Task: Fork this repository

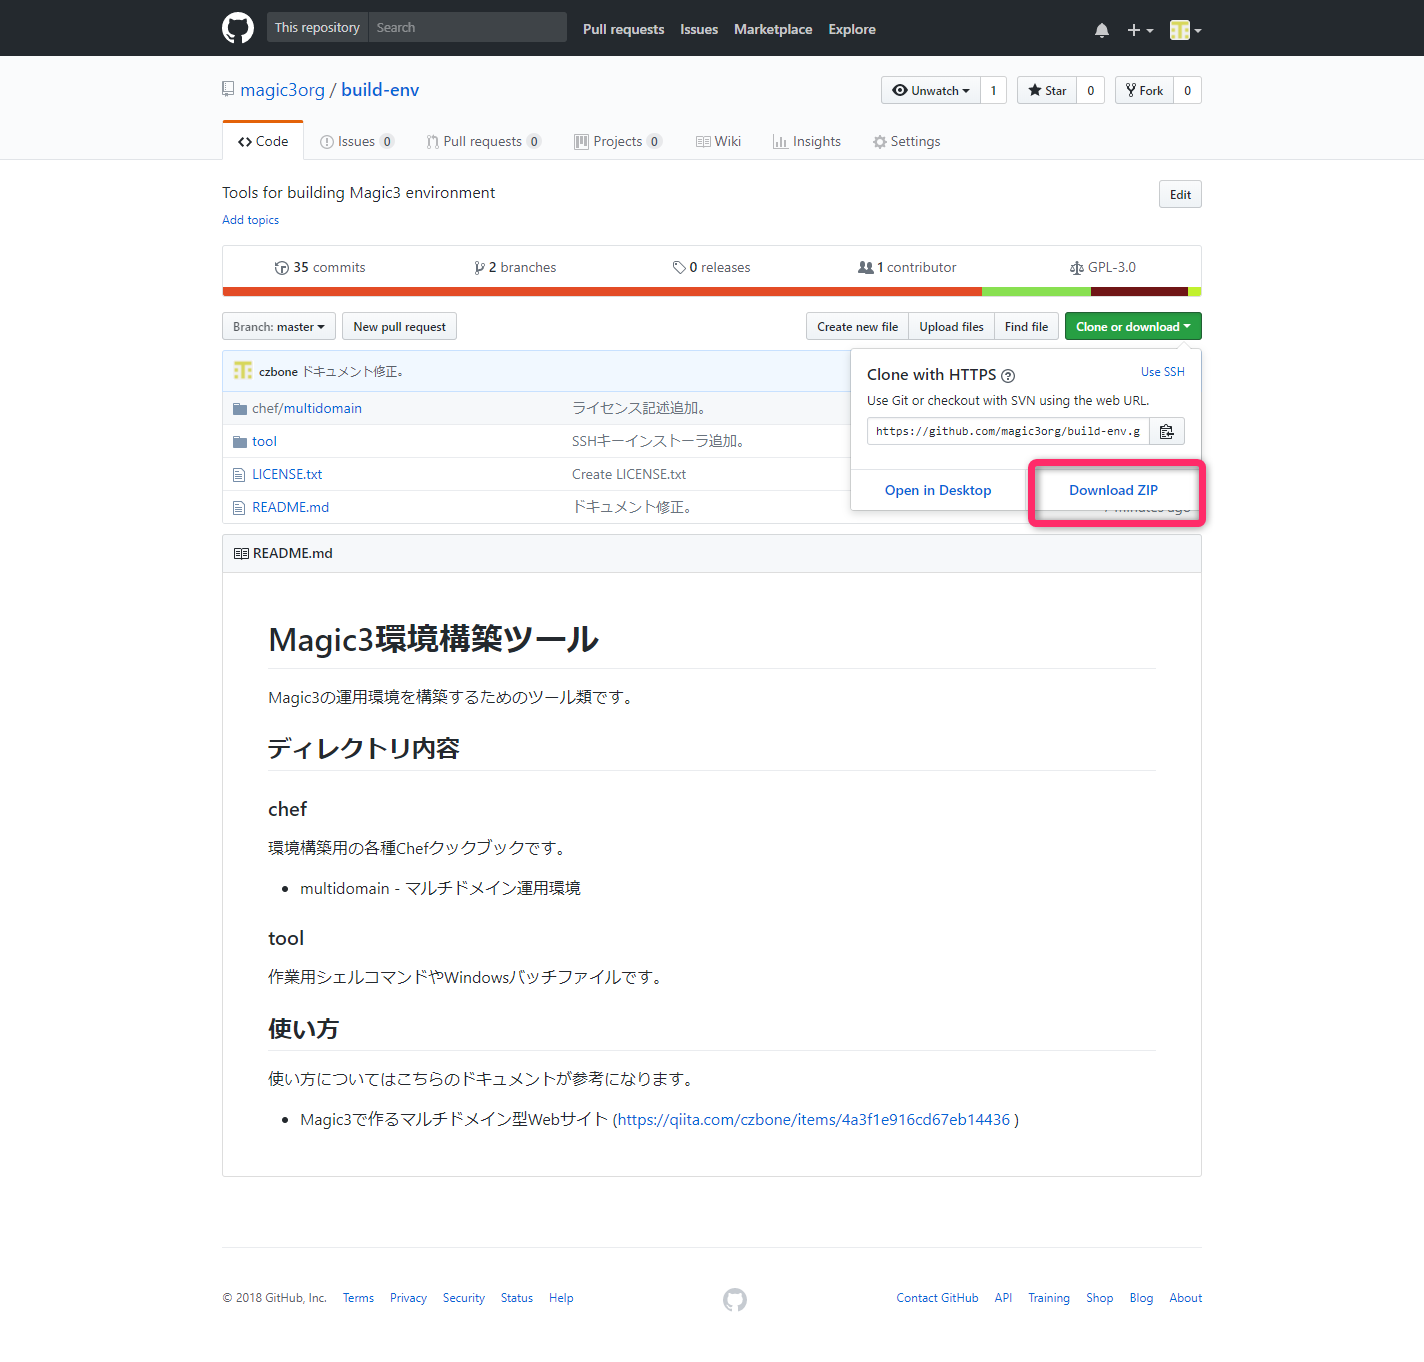Action: coord(1144,90)
